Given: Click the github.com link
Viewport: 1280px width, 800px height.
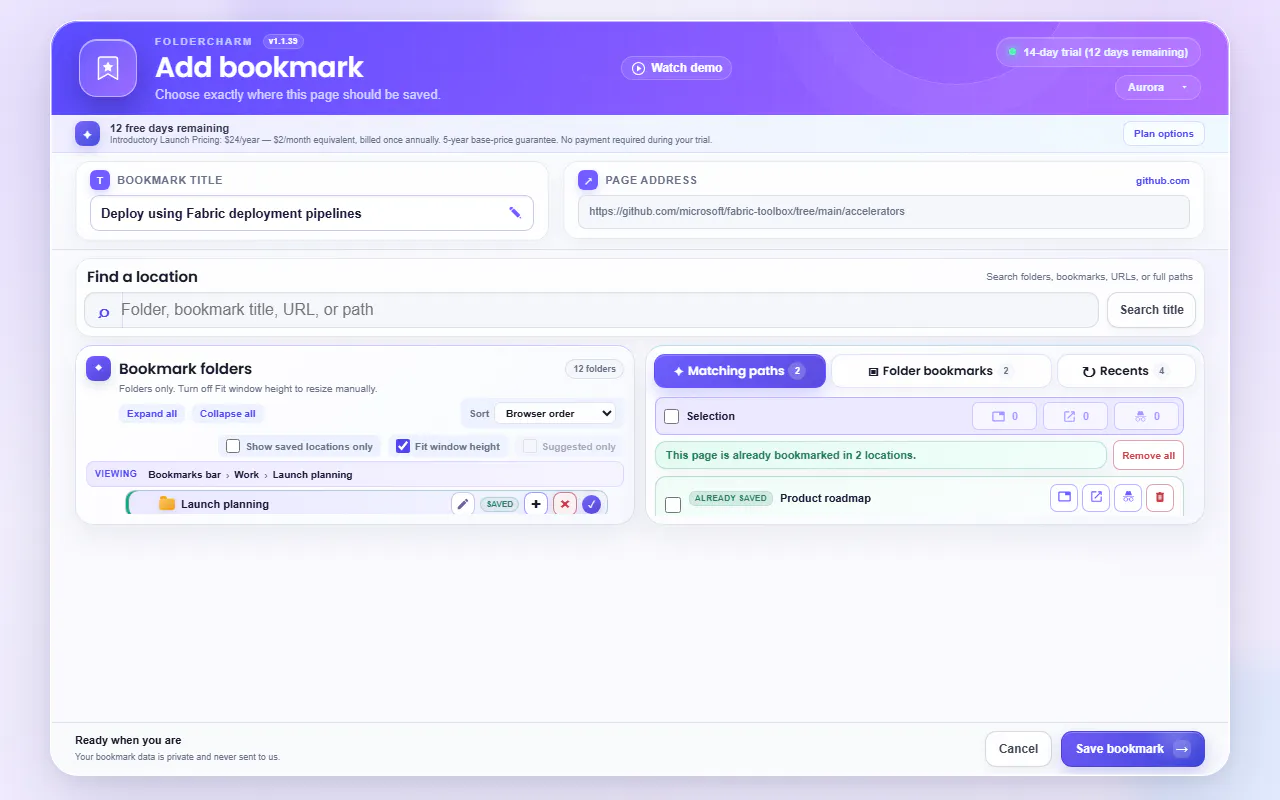Looking at the screenshot, I should pos(1162,180).
